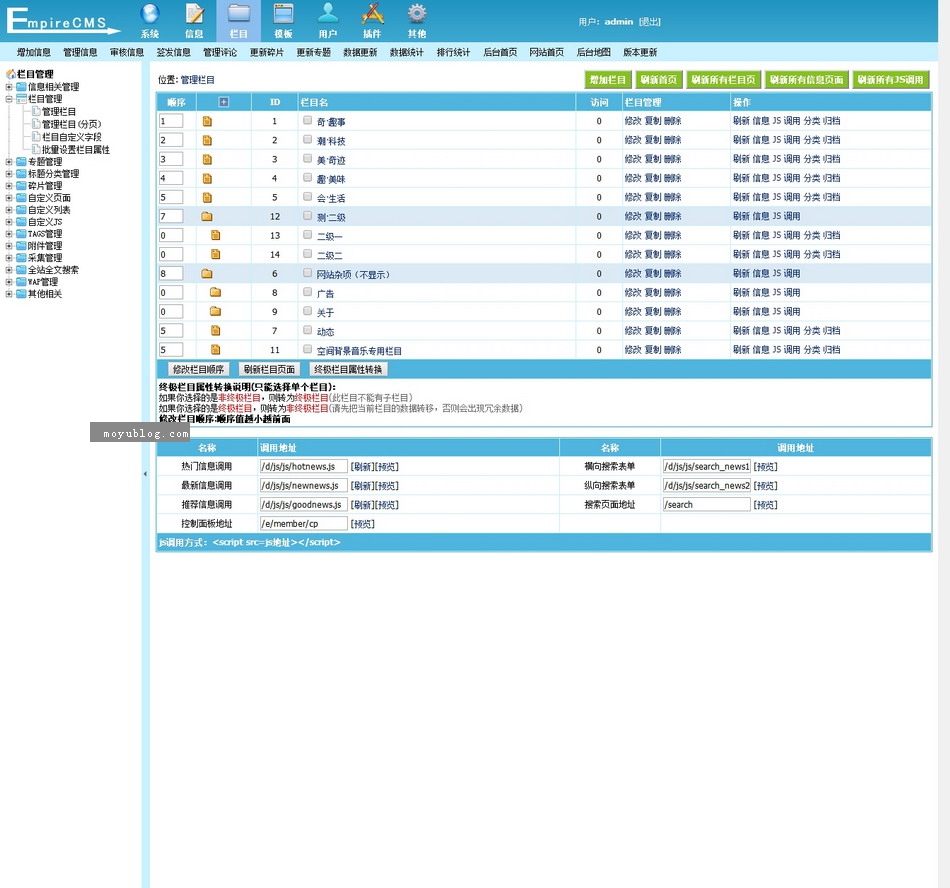Collapse the 栏目管理 tree node
Screen dimensions: 950x888
tap(9, 99)
